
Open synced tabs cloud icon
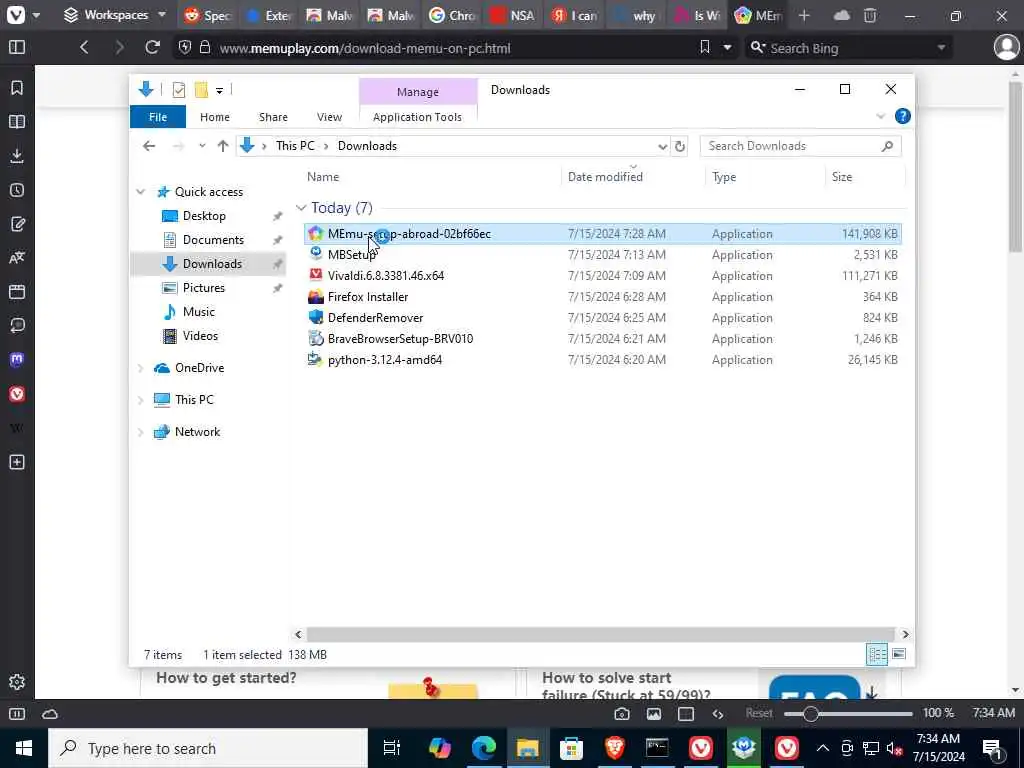click(x=842, y=15)
